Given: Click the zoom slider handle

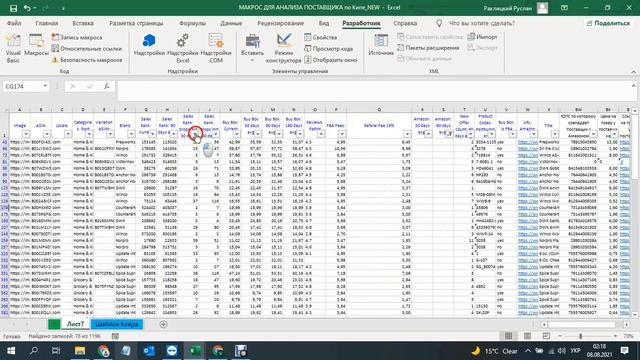Looking at the screenshot, I should click(x=580, y=336).
